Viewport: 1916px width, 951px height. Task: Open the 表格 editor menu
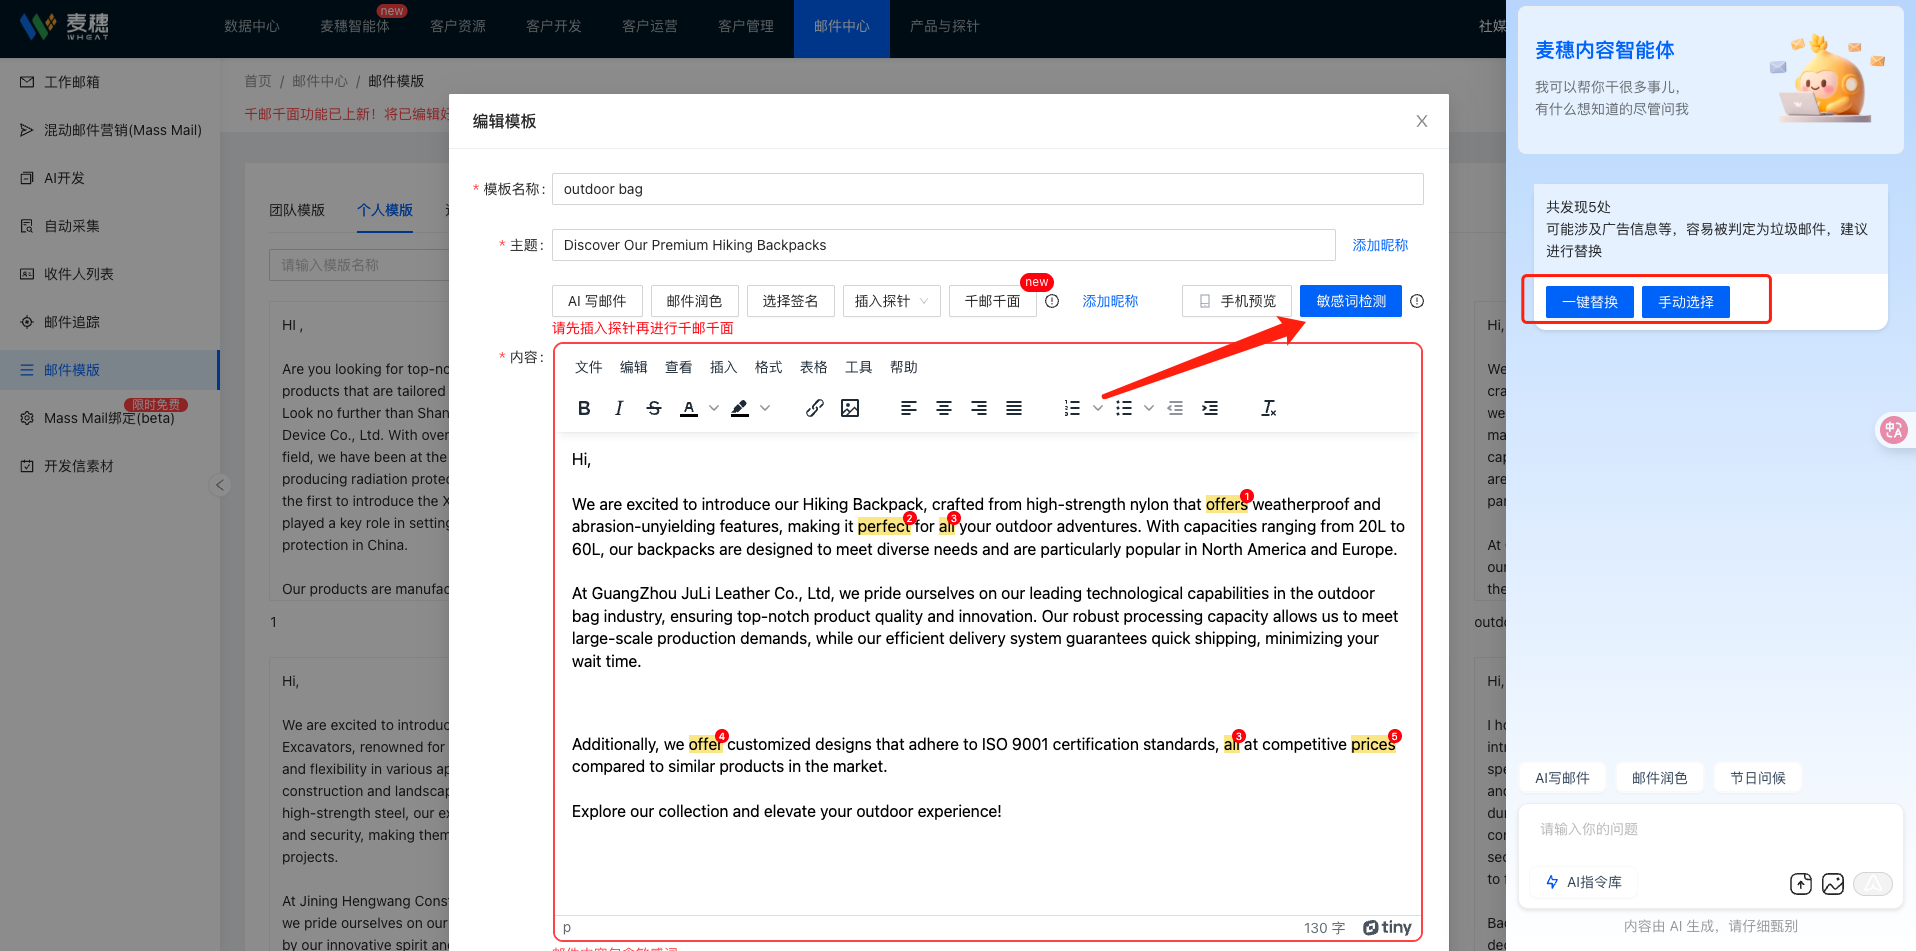point(814,367)
